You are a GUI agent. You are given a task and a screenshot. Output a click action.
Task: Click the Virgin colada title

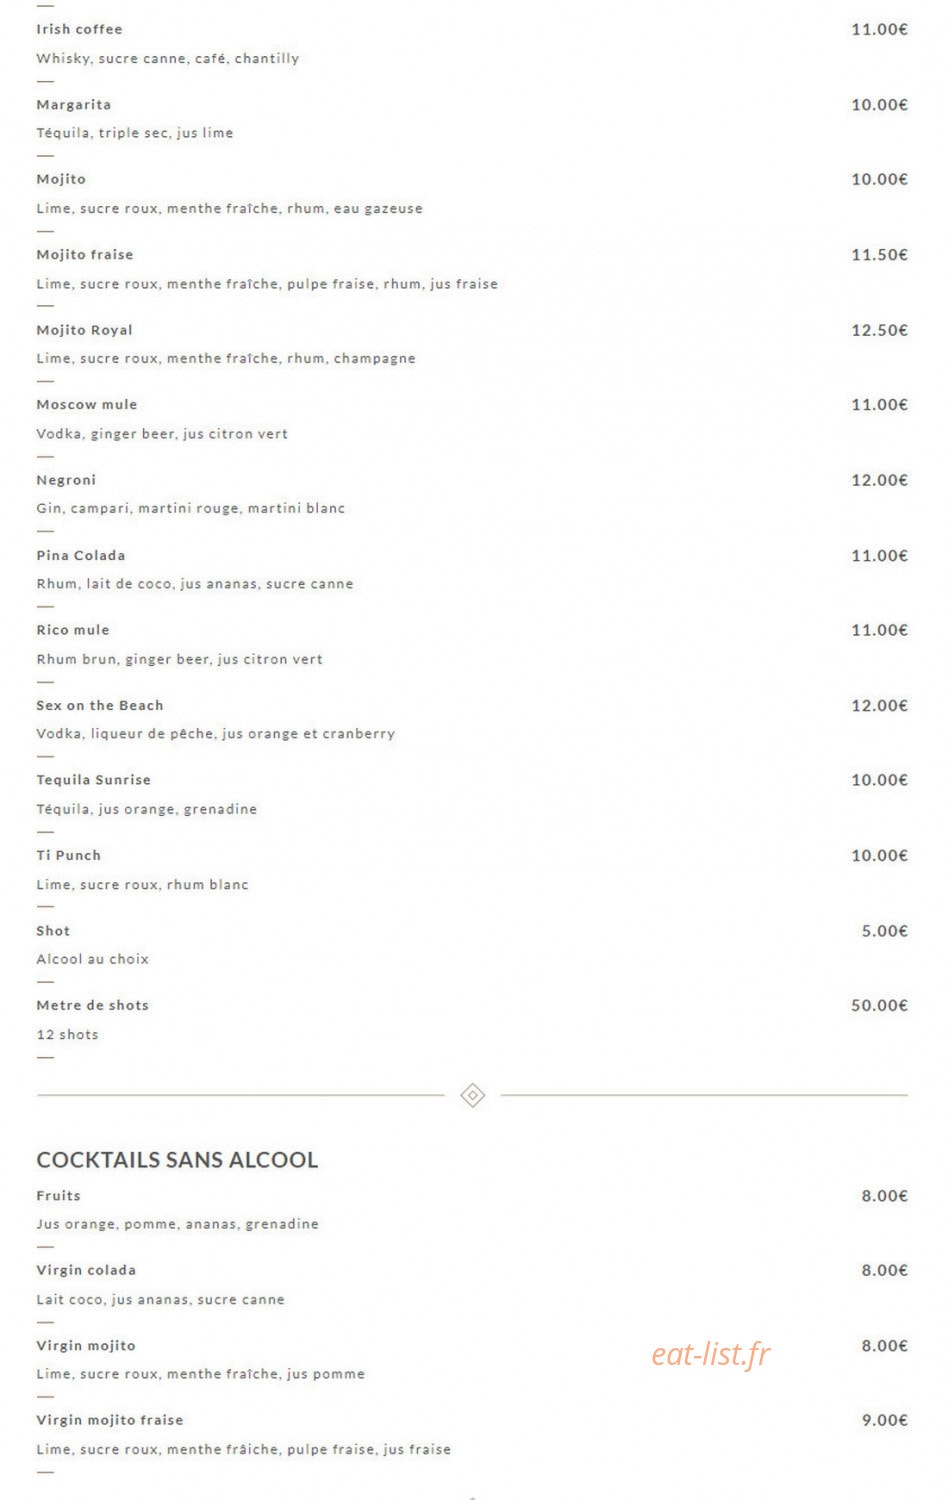86,1270
